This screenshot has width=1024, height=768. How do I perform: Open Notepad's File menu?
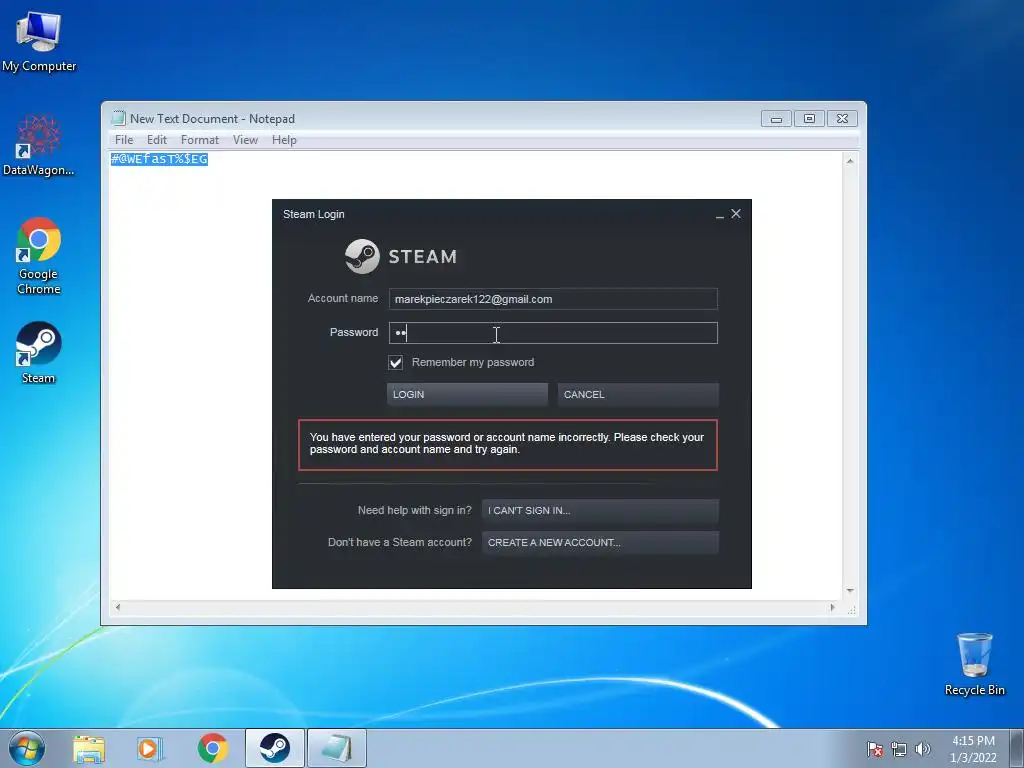[124, 140]
